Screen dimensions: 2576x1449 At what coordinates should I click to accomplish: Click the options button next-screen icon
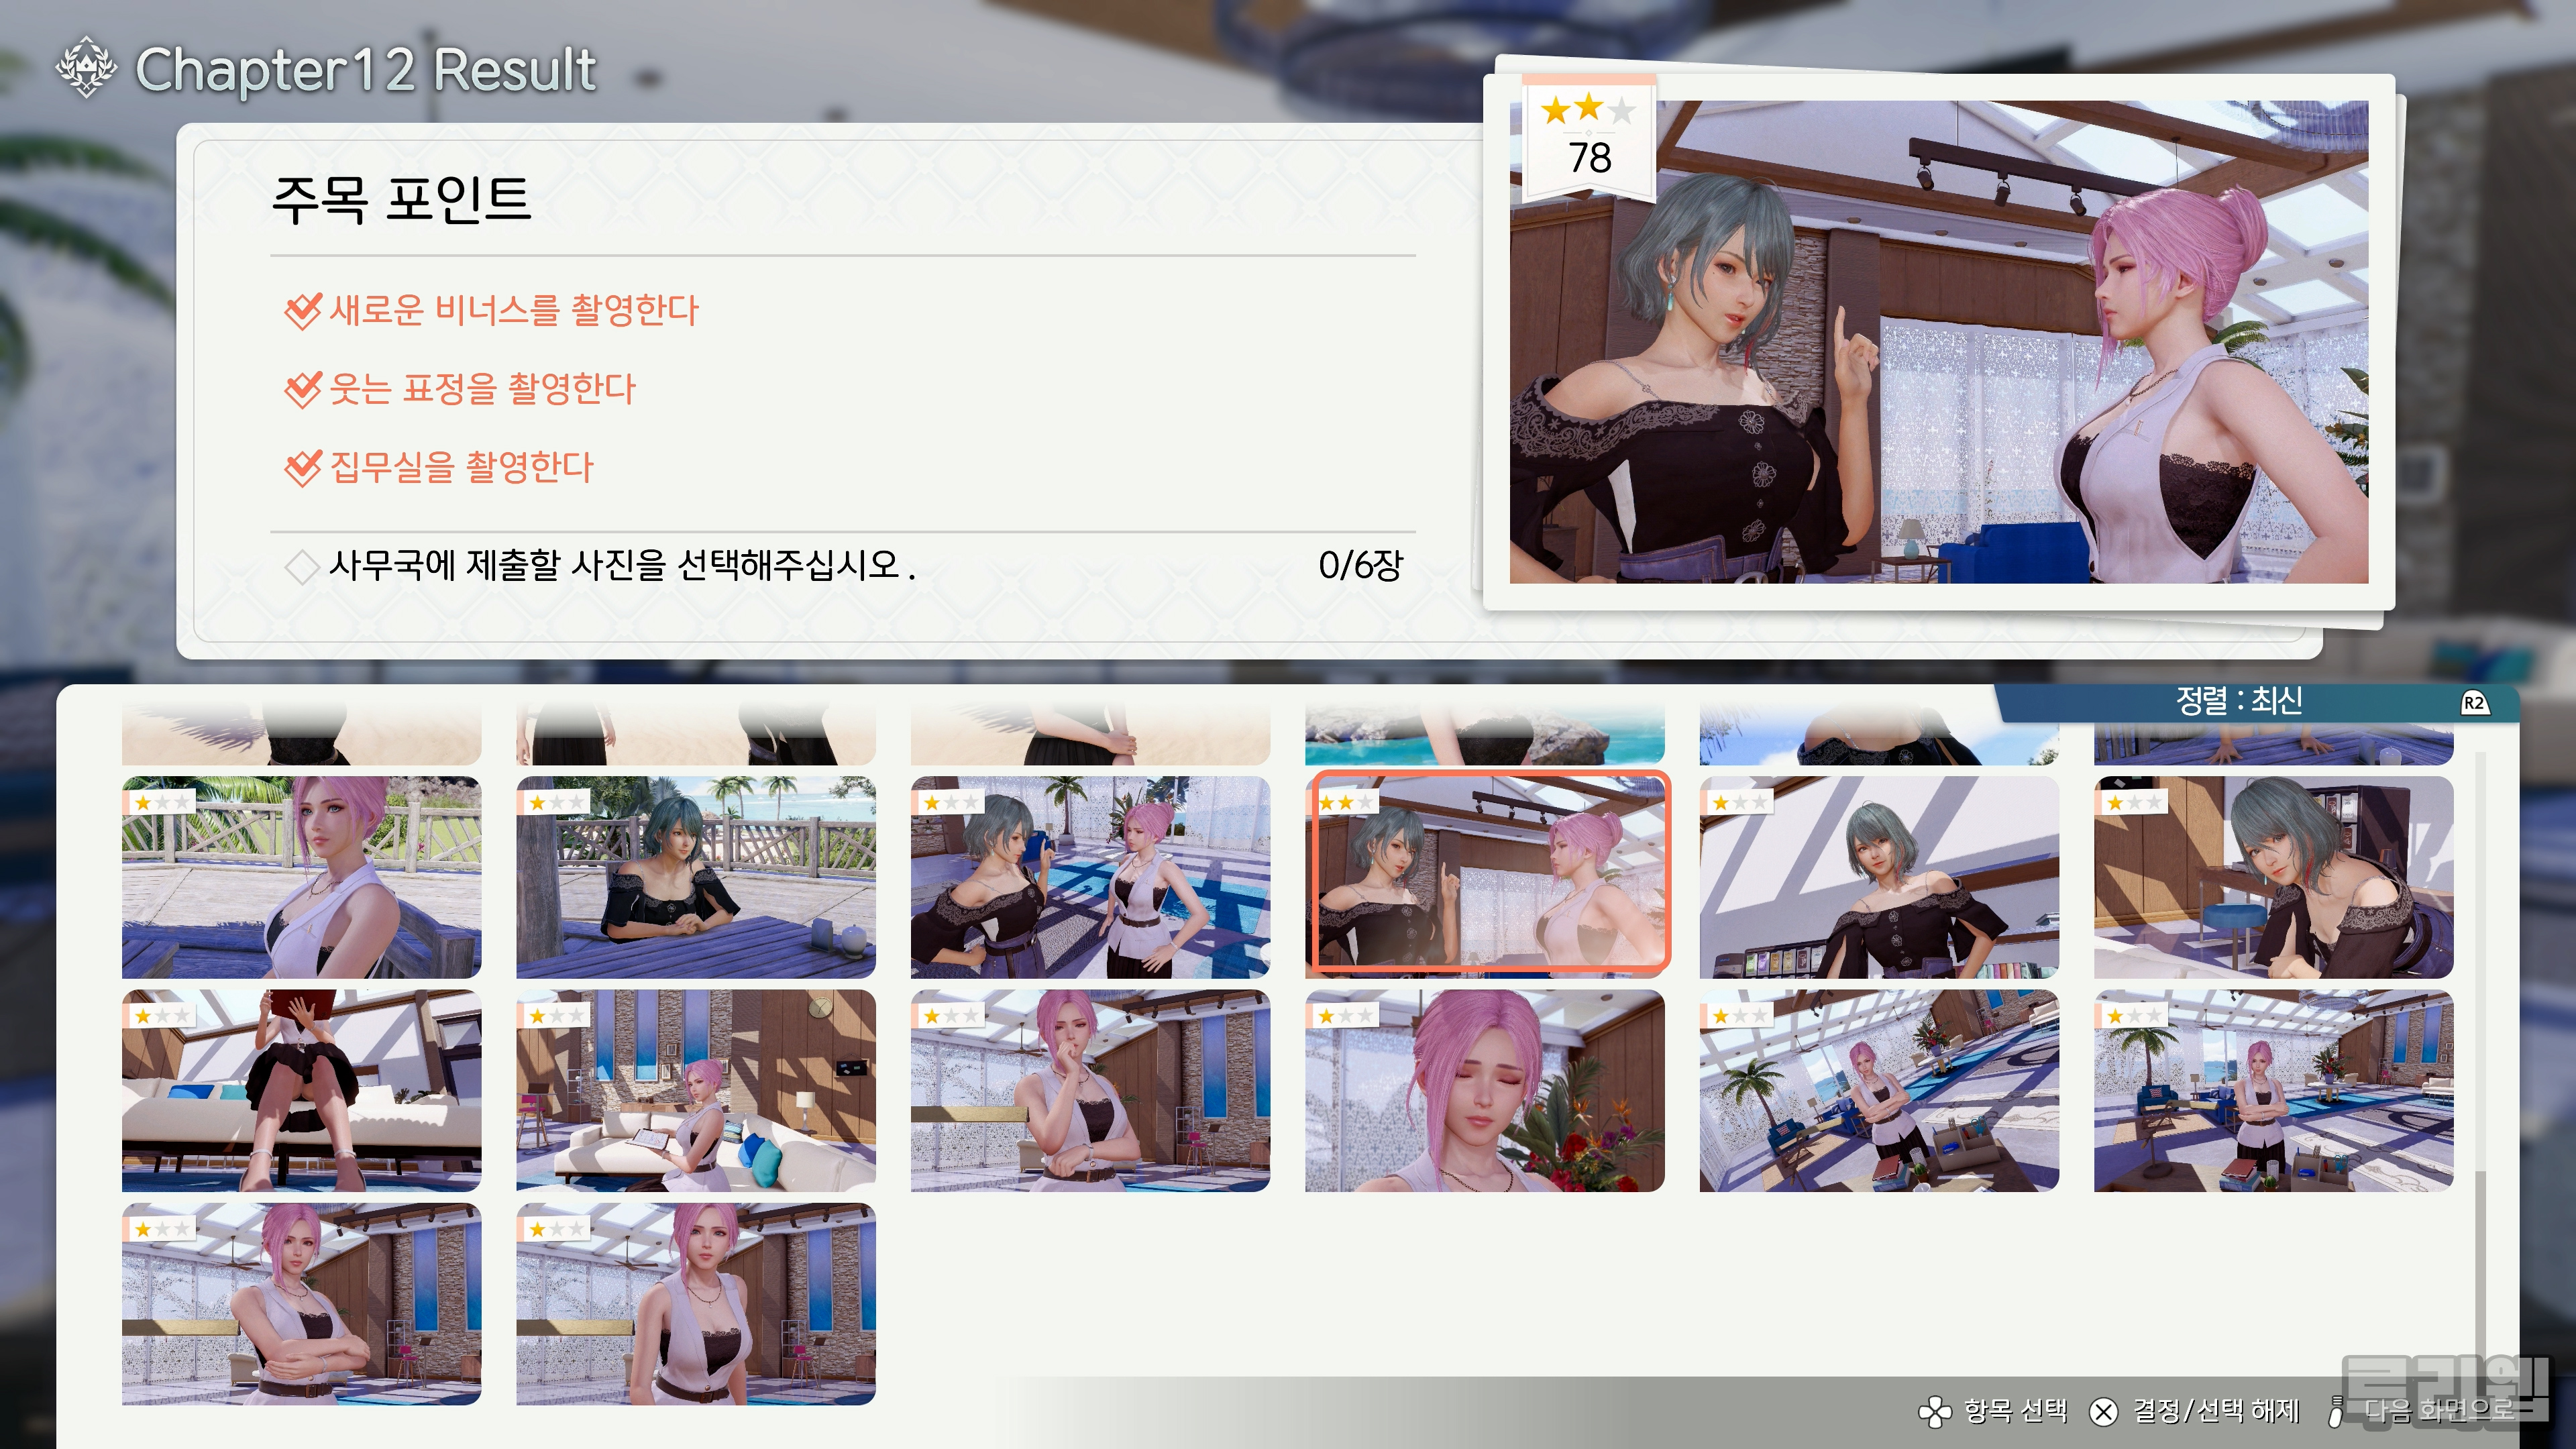(x=2336, y=1411)
